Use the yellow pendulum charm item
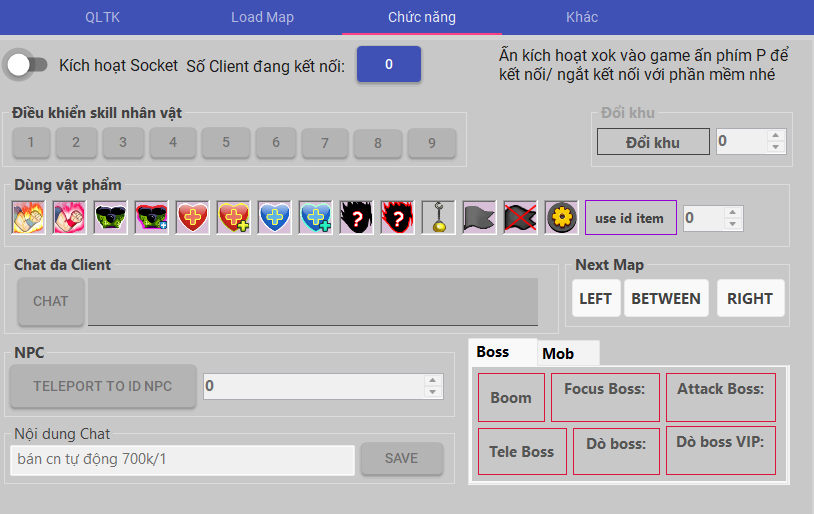814x514 pixels. [439, 218]
